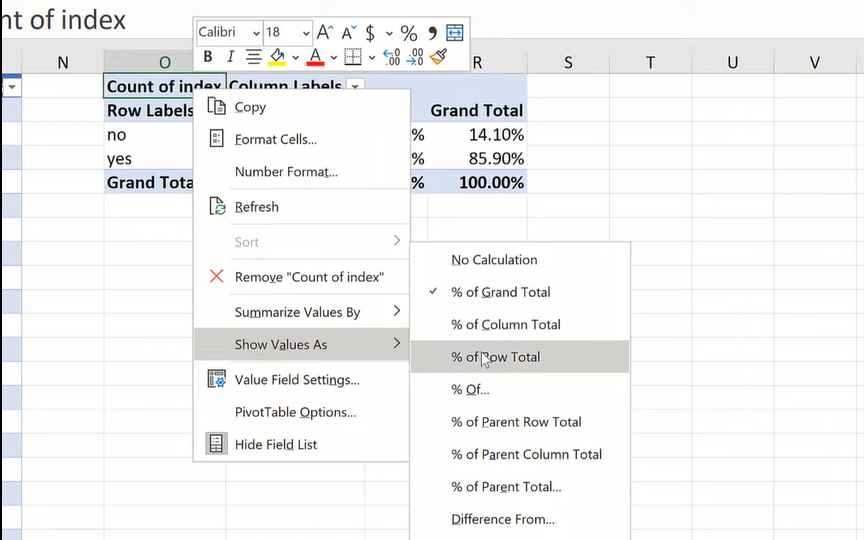
Task: Open Calibri font name dropdown
Action: coord(256,34)
